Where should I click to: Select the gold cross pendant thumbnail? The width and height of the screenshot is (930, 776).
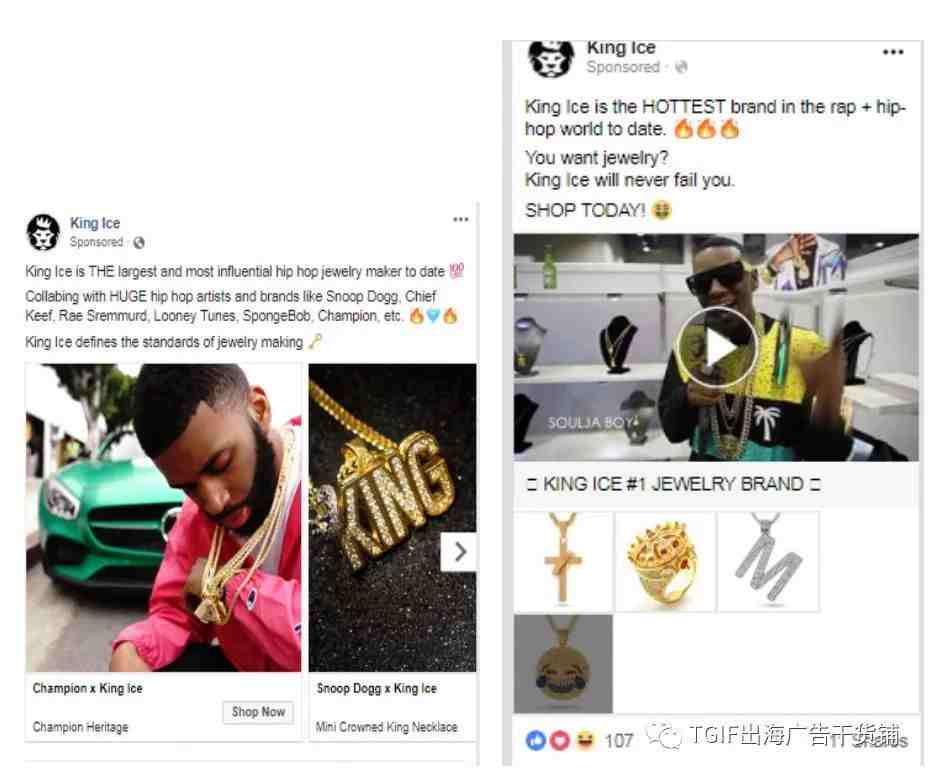(563, 561)
